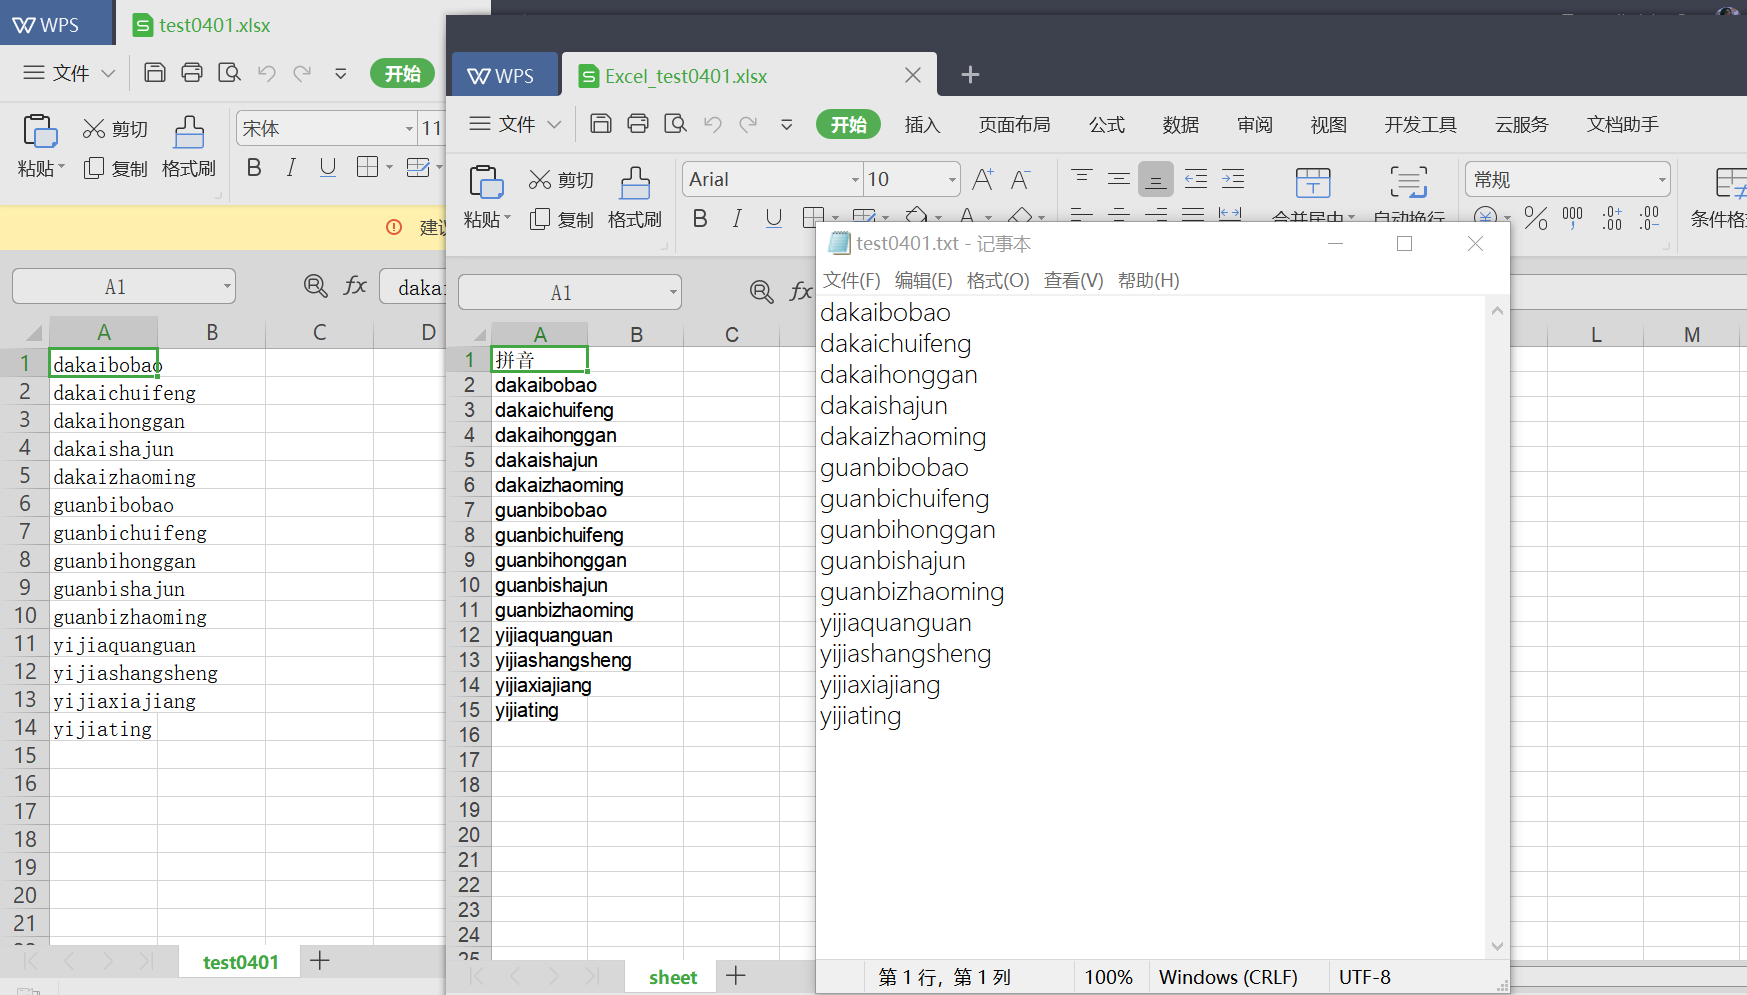This screenshot has width=1747, height=995.
Task: Click the Undo icon
Action: coord(711,124)
